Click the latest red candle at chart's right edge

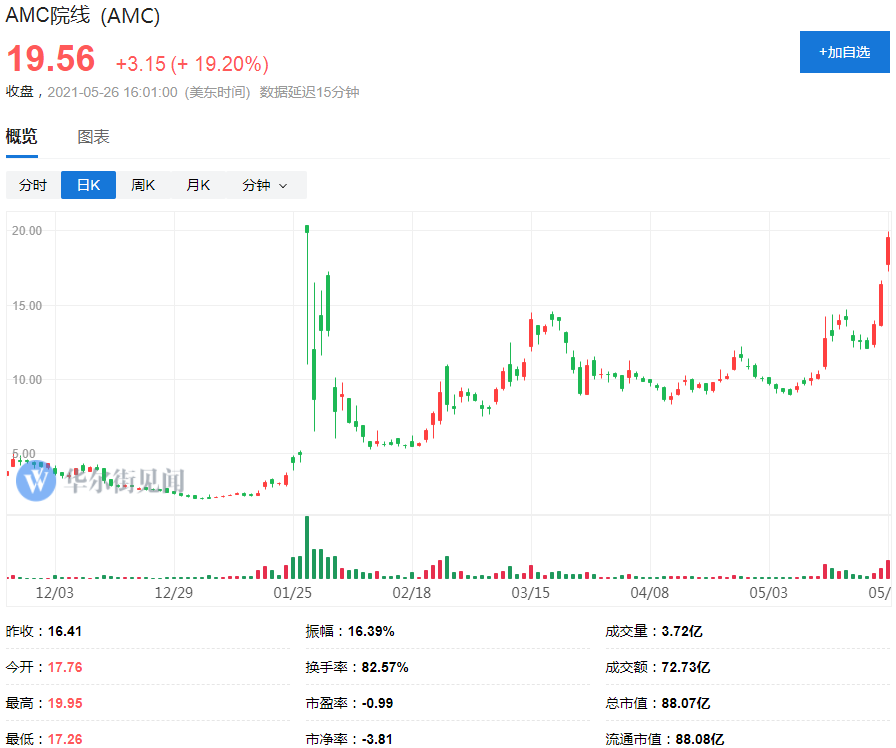[888, 251]
